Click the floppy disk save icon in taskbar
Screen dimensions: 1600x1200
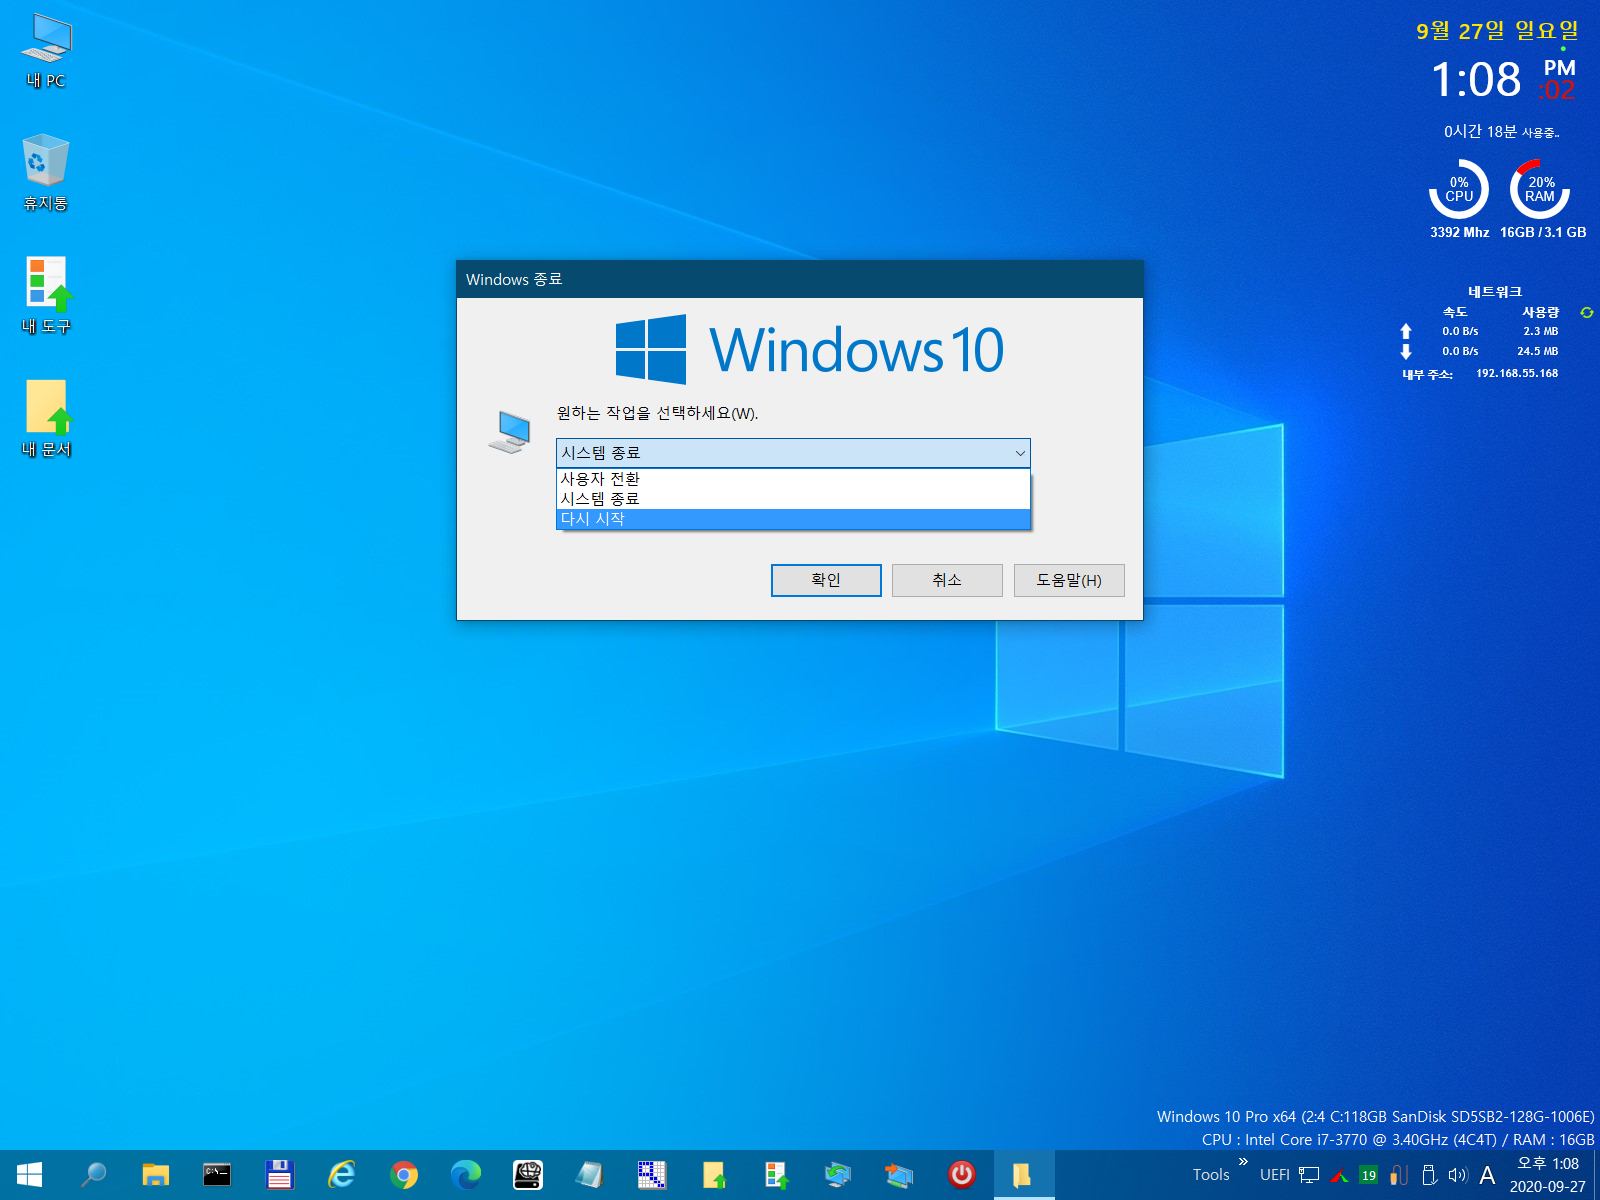[x=279, y=1175]
